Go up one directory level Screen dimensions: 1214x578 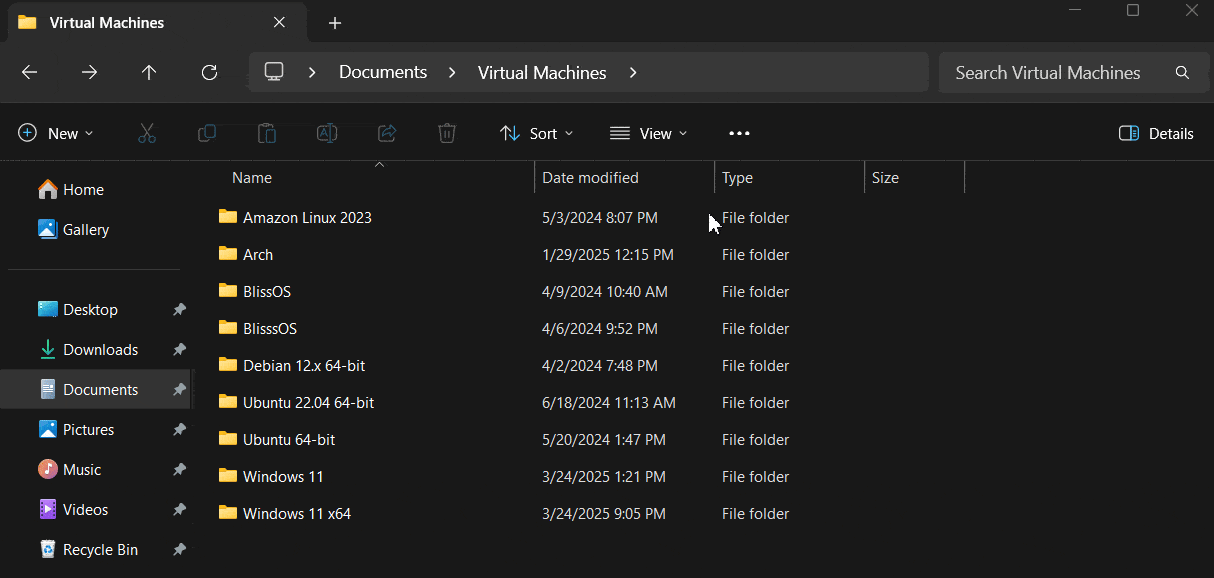pos(149,72)
